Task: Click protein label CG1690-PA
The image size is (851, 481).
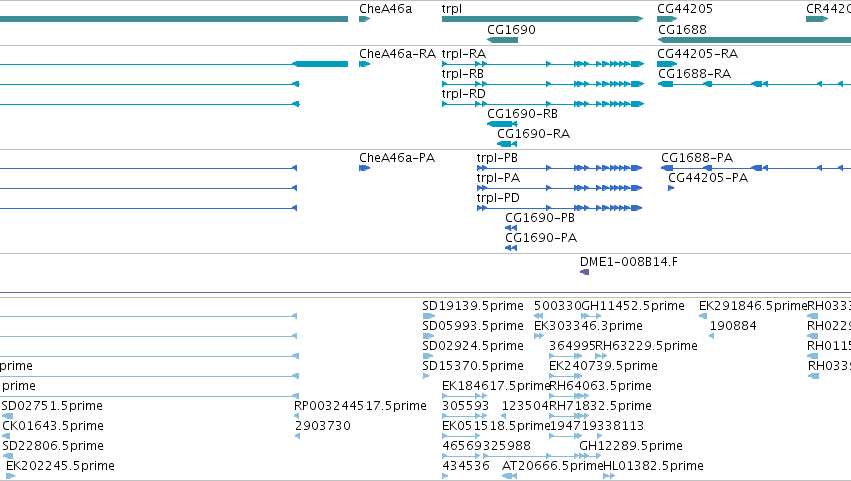Action: point(541,238)
